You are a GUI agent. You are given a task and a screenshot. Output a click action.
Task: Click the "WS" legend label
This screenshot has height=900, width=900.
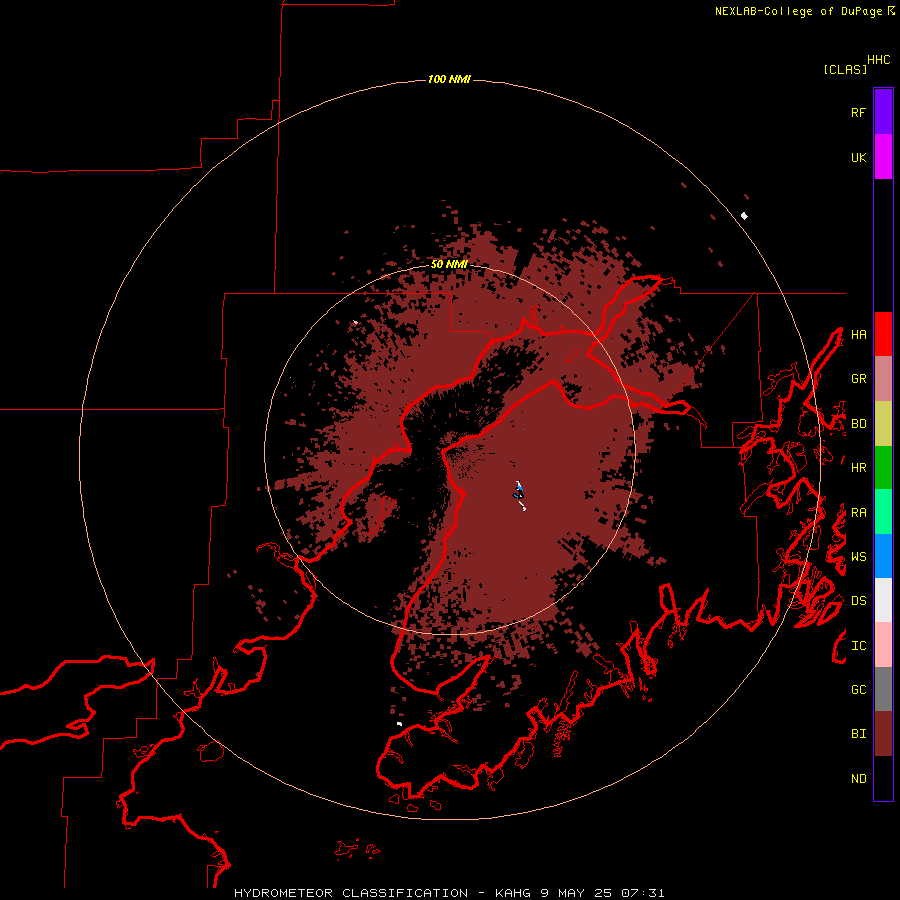[x=859, y=557]
